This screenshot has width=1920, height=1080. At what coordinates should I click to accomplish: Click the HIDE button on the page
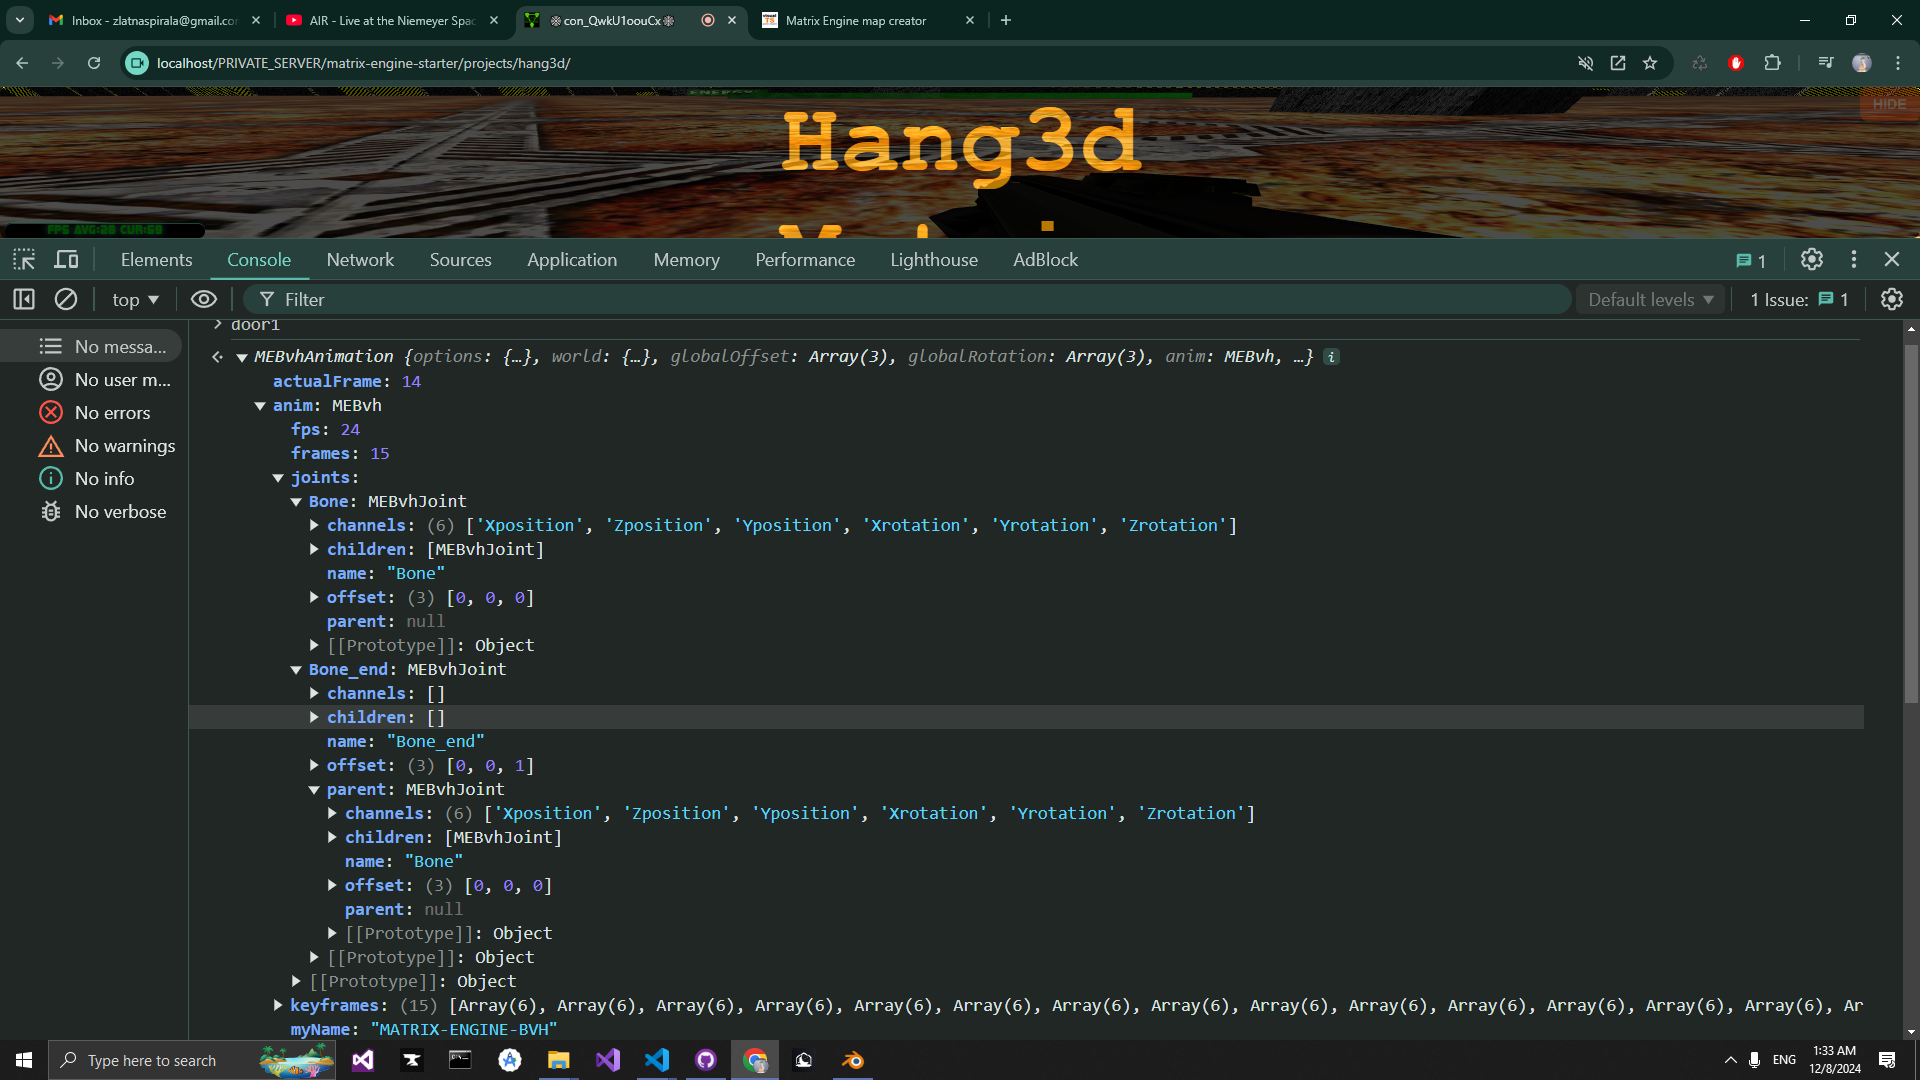pos(1888,104)
